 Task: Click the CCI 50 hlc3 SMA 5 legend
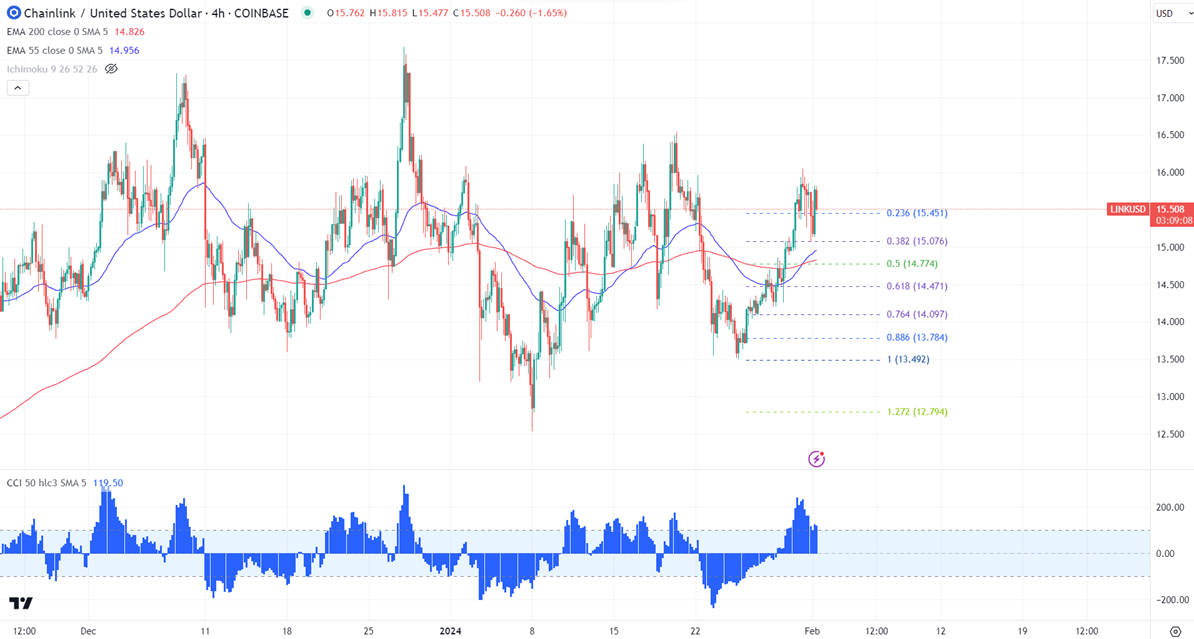46,483
